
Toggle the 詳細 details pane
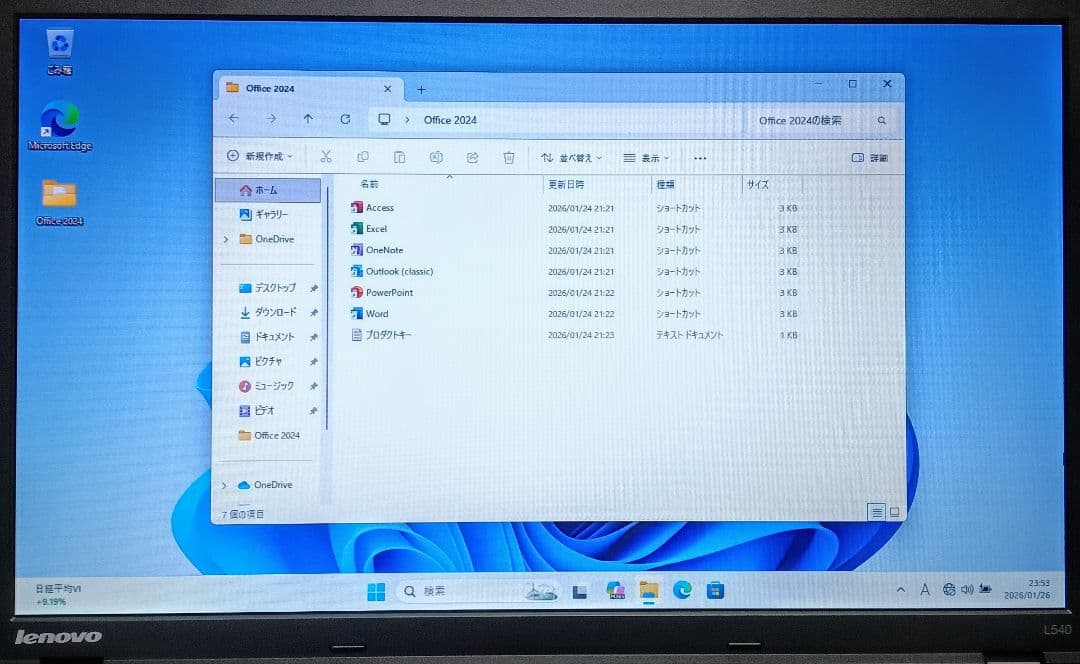point(867,157)
